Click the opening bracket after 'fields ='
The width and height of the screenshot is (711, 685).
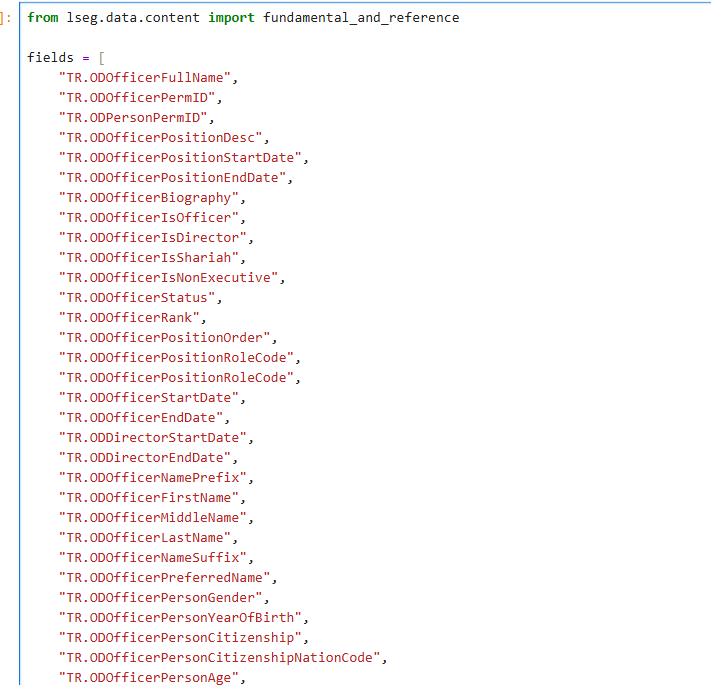tap(102, 58)
